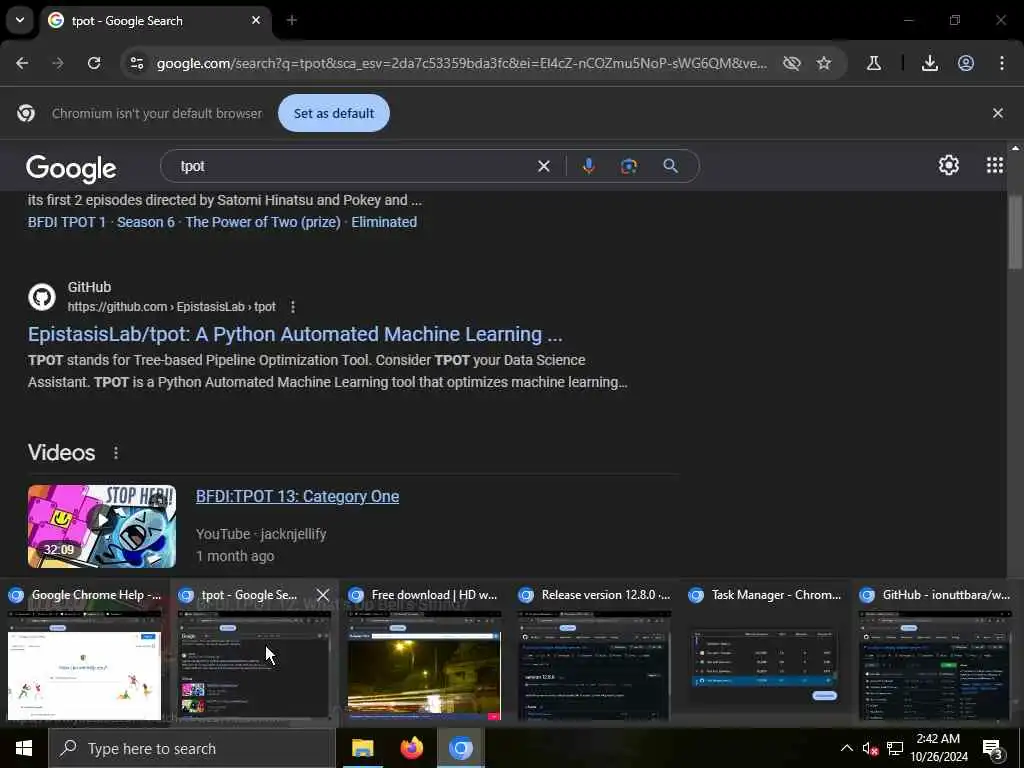The image size is (1024, 768).
Task: Open Videos section three-dot menu
Action: coord(116,453)
